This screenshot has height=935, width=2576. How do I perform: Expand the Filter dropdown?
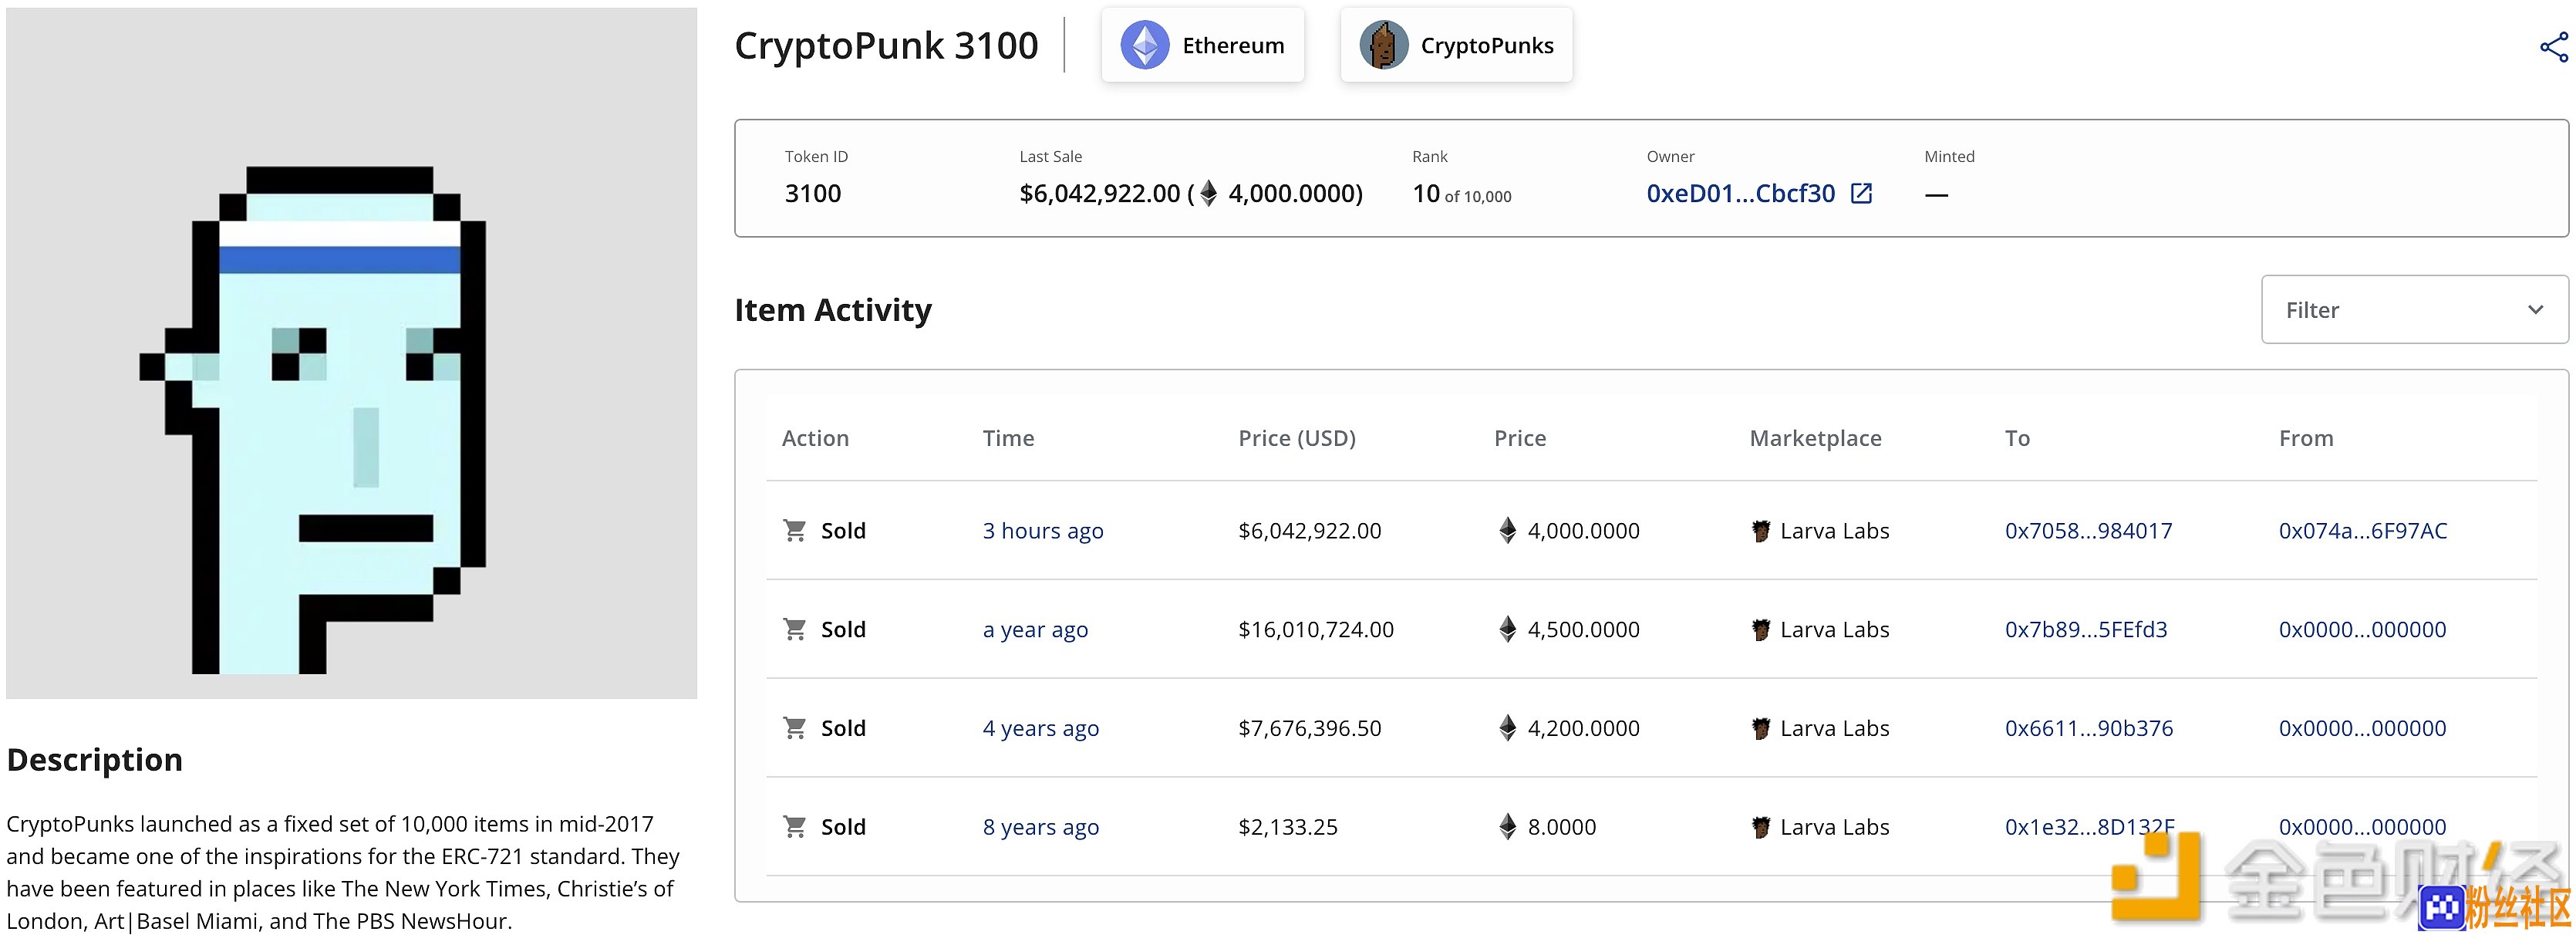pyautogui.click(x=2414, y=310)
